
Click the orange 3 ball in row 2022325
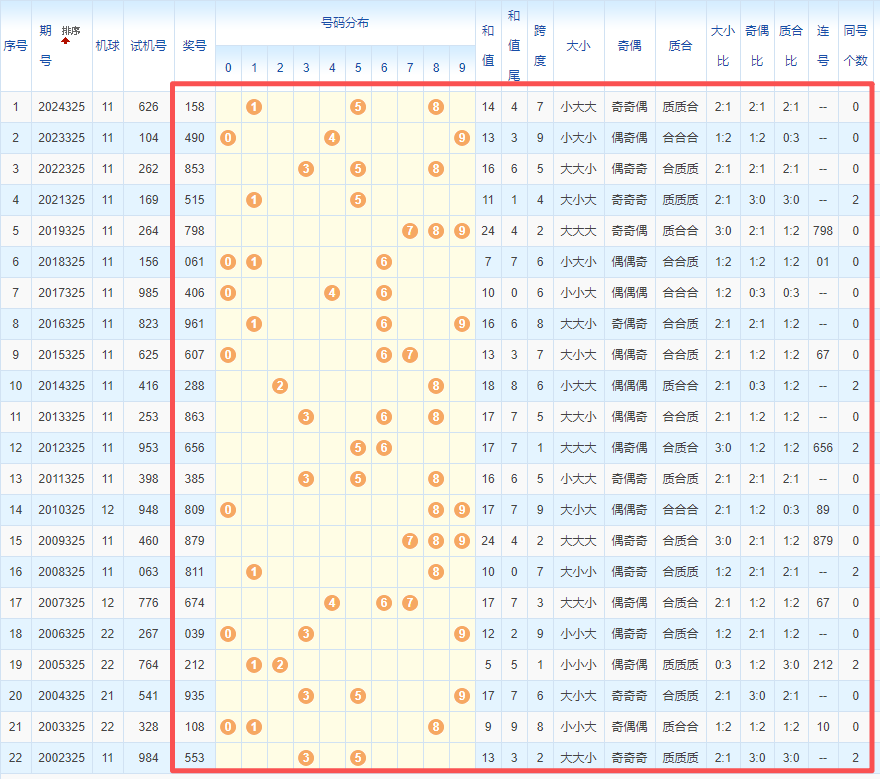pos(306,169)
